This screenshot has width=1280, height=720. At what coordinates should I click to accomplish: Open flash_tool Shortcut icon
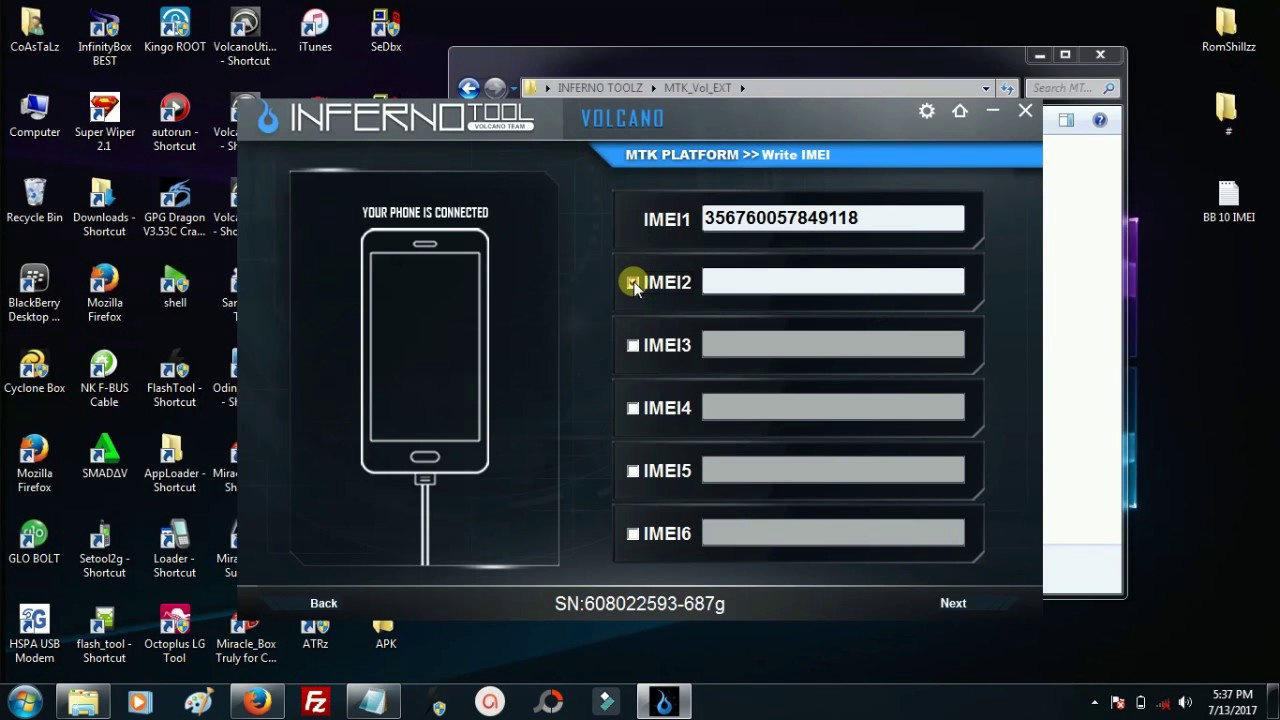[x=104, y=634]
